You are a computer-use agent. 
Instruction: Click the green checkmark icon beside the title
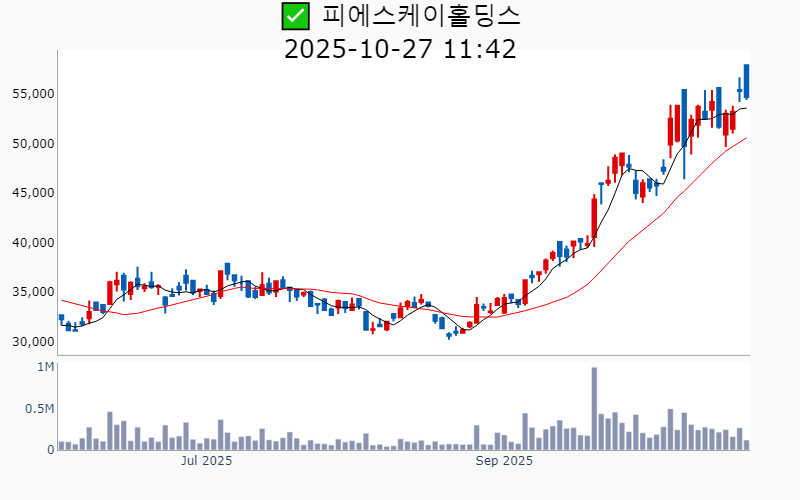pos(294,16)
